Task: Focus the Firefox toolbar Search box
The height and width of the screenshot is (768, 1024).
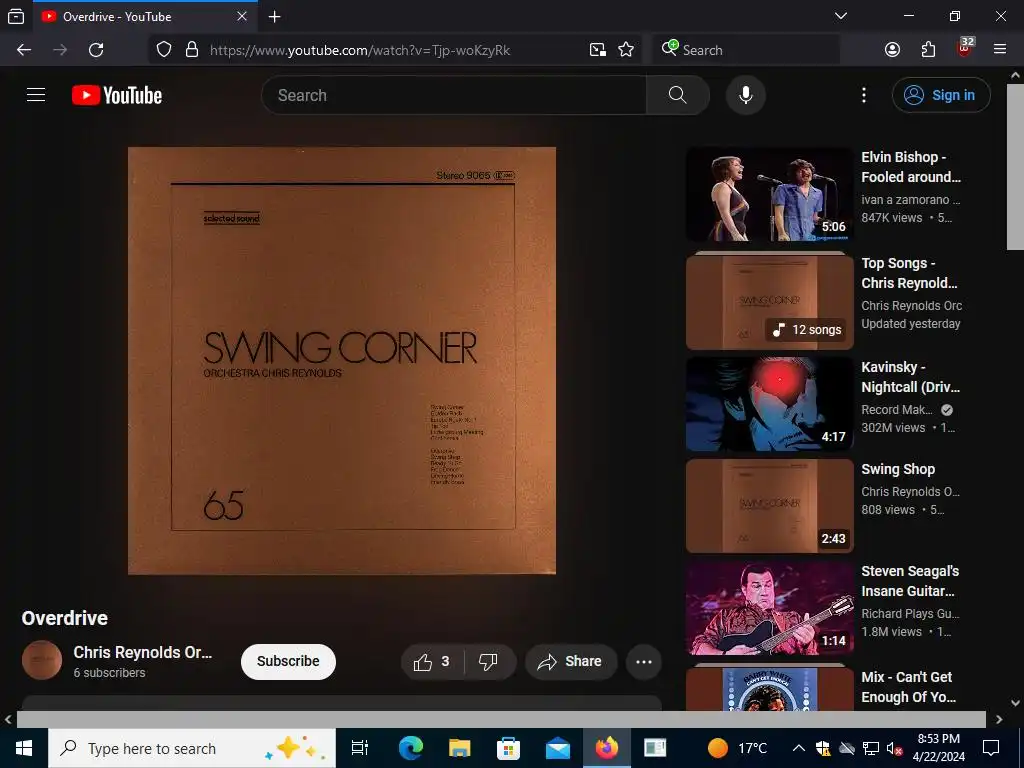Action: [x=745, y=50]
